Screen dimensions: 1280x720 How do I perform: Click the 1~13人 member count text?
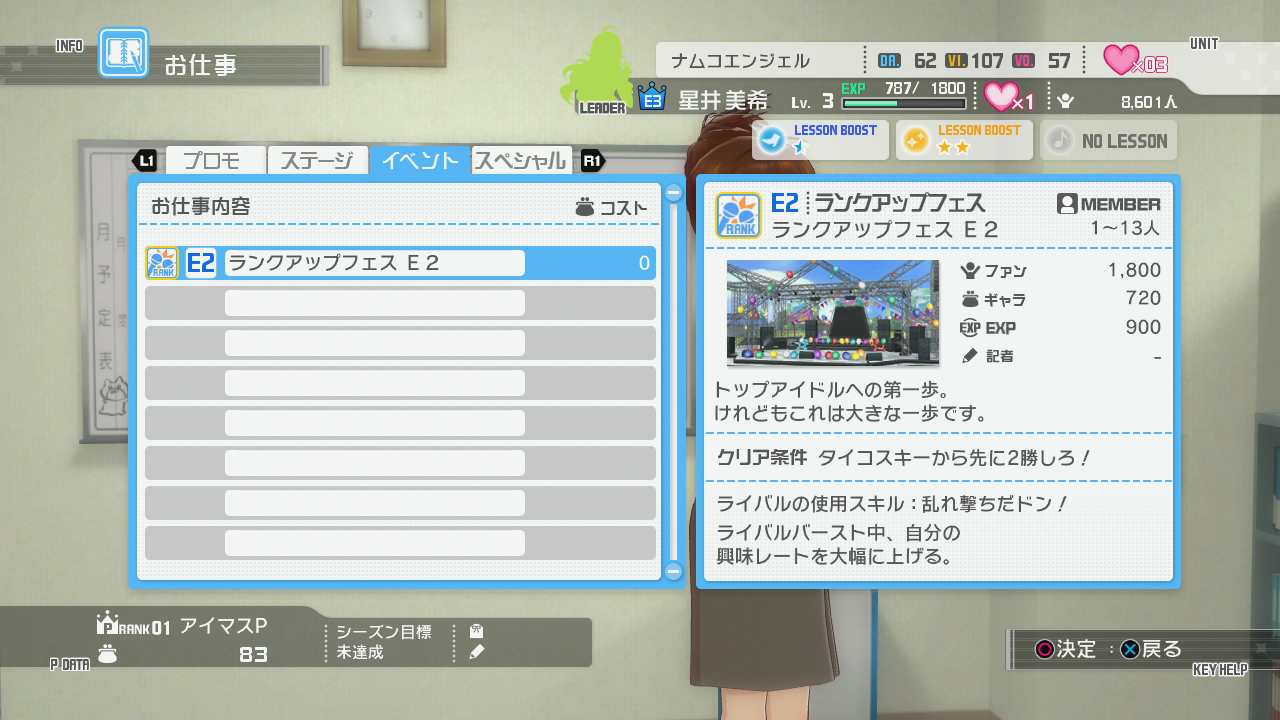pyautogui.click(x=1125, y=229)
